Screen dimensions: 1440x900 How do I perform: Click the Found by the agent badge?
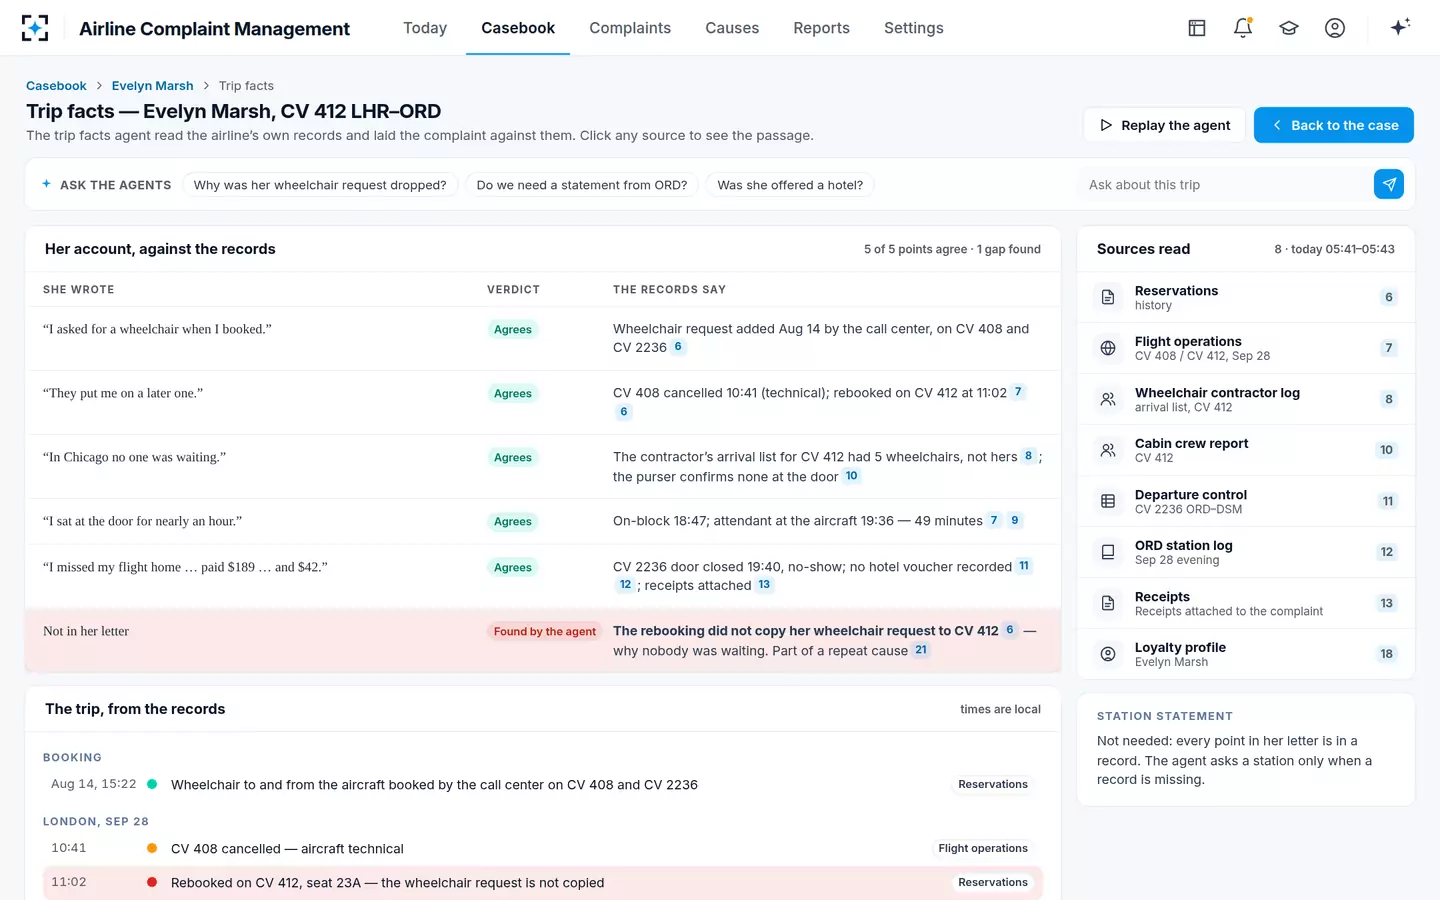(x=545, y=632)
